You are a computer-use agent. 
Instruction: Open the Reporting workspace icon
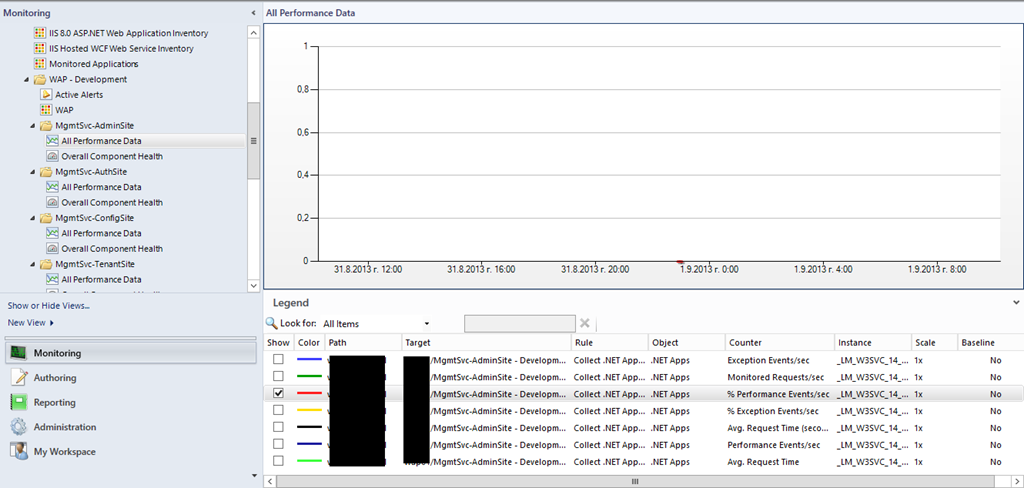point(19,402)
